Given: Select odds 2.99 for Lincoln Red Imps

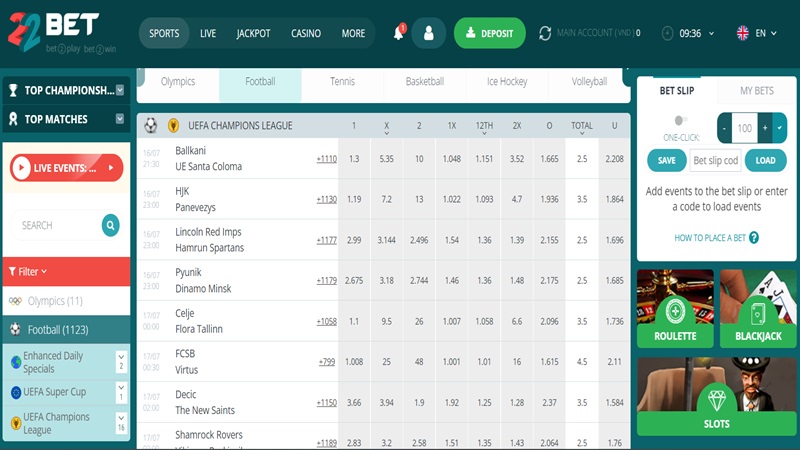Looking at the screenshot, I should pyautogui.click(x=354, y=240).
